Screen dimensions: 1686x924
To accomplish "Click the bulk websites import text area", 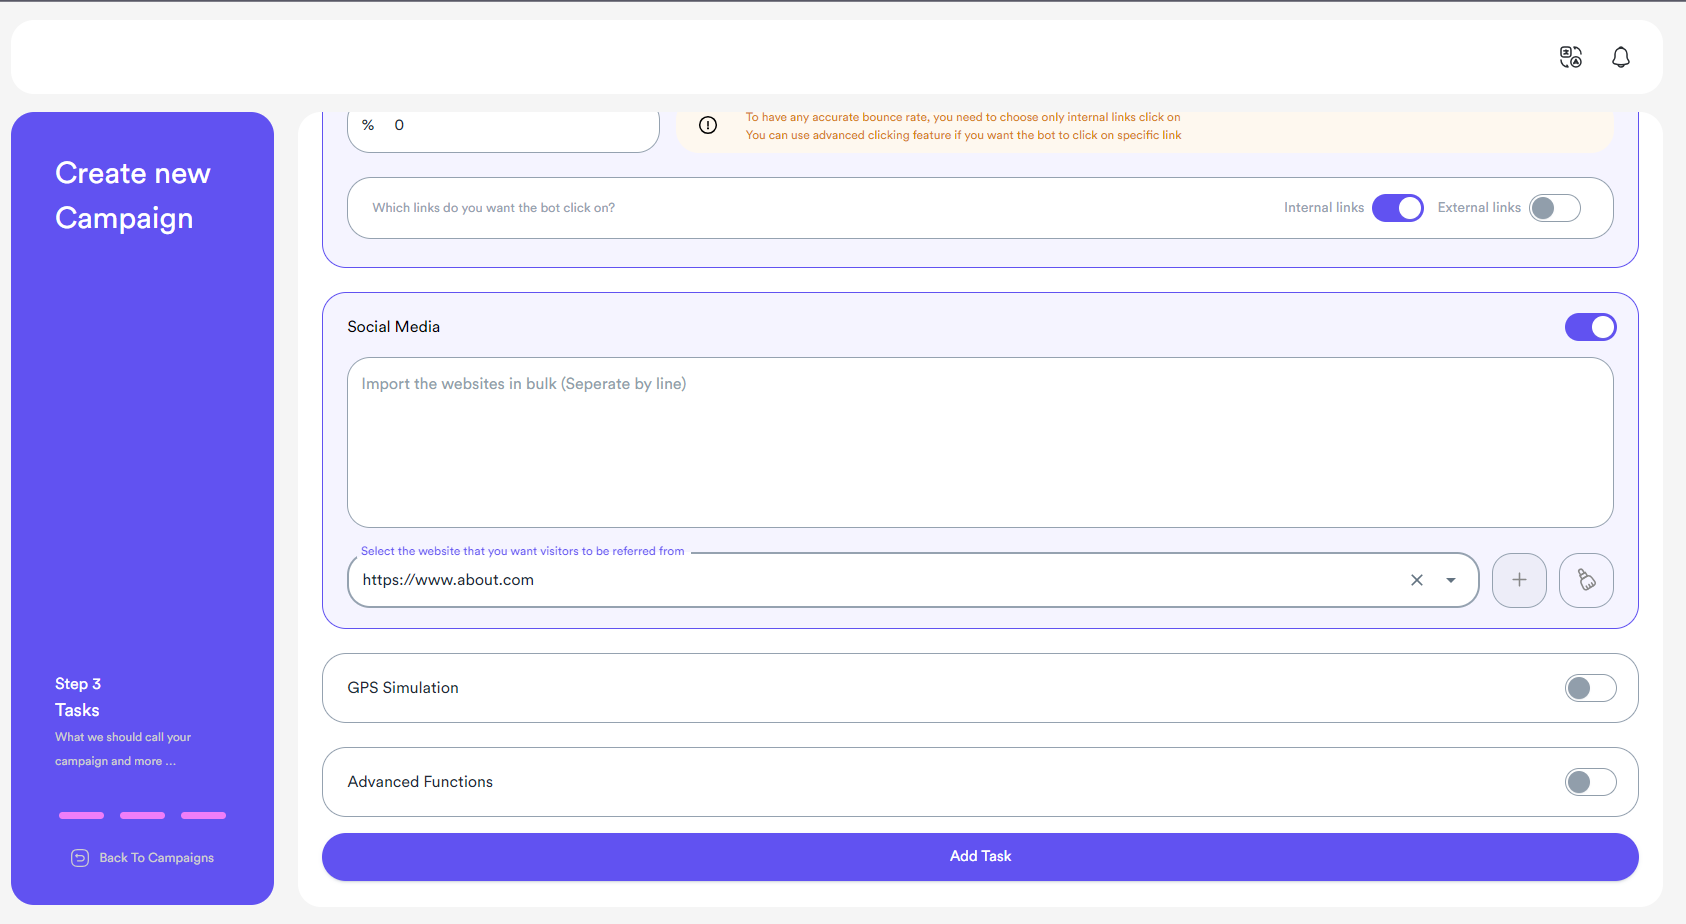I will [x=980, y=443].
